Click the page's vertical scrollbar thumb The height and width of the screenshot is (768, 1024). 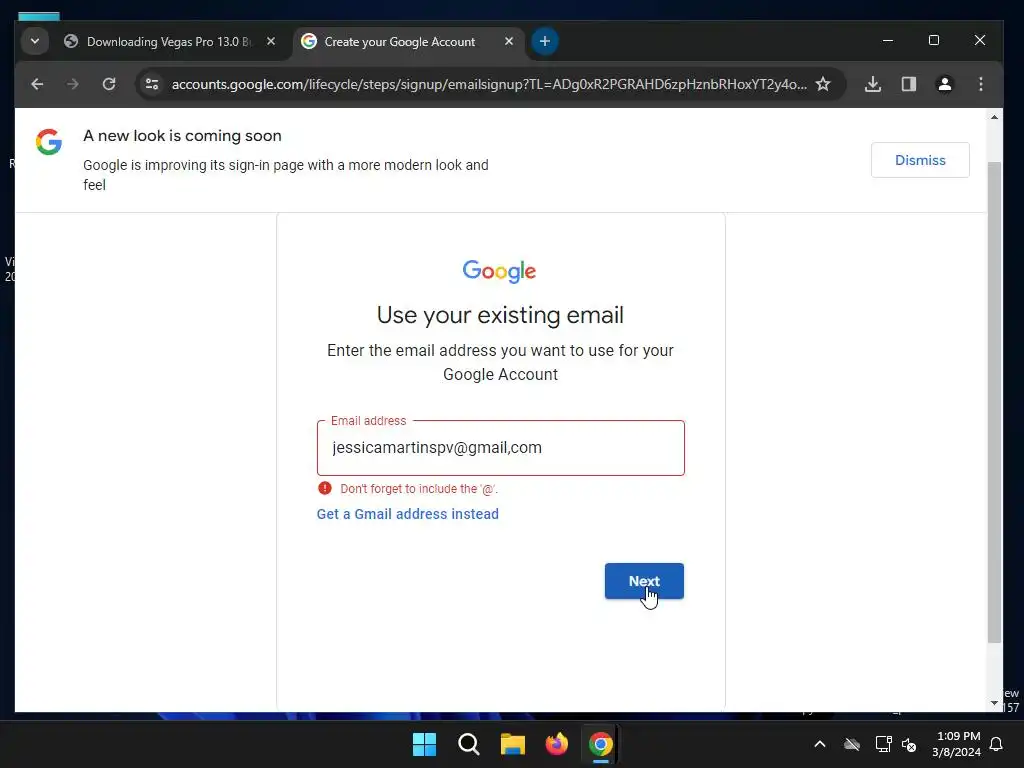click(x=994, y=402)
